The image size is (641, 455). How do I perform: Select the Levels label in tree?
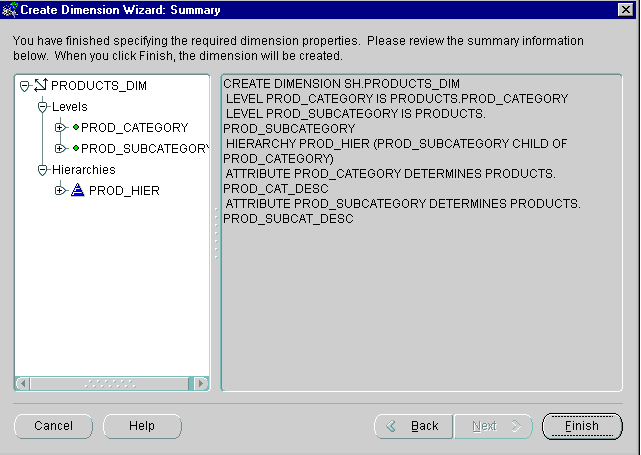click(x=69, y=107)
